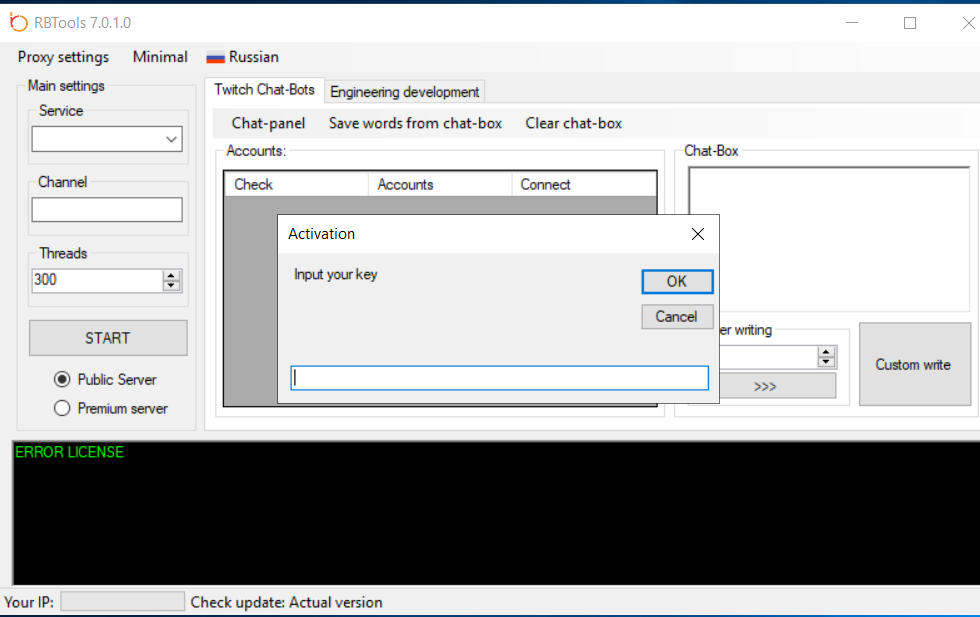Image resolution: width=980 pixels, height=617 pixels.
Task: Open Proxy settings menu
Action: click(63, 57)
